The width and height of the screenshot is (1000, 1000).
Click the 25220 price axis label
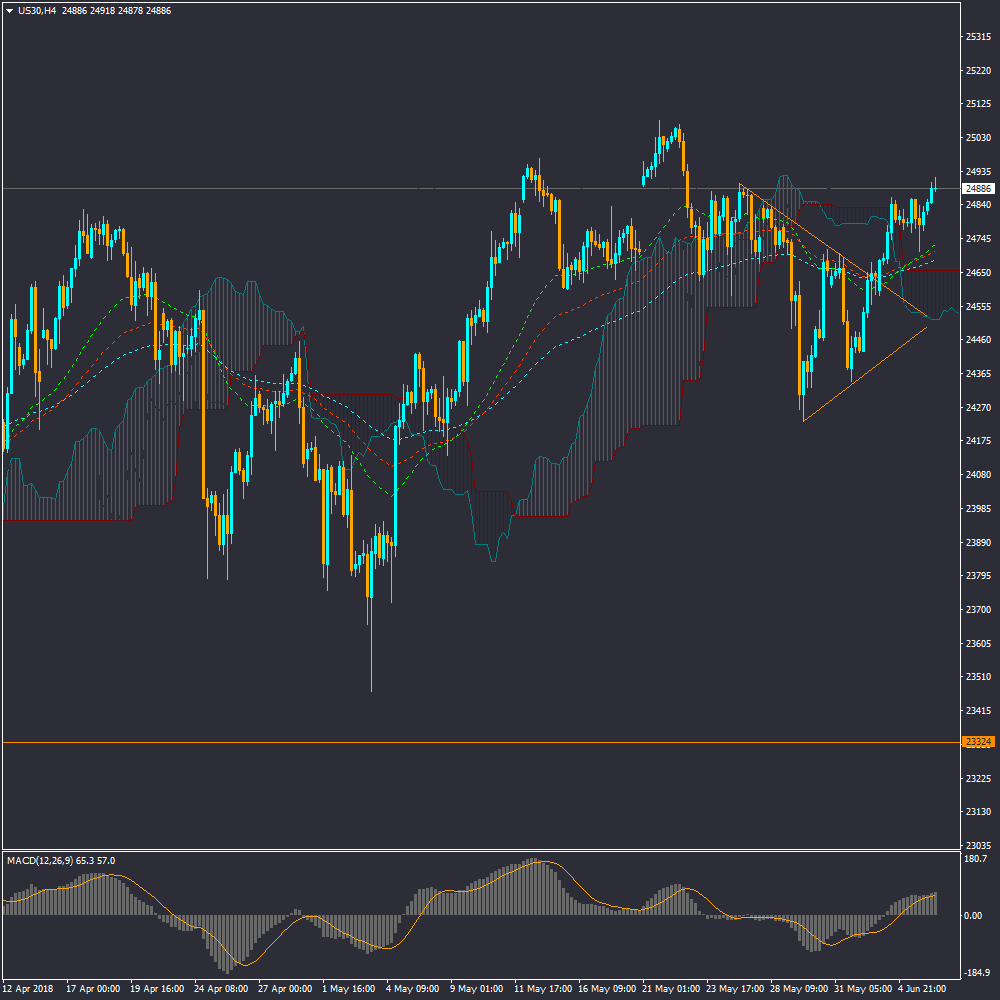[978, 70]
